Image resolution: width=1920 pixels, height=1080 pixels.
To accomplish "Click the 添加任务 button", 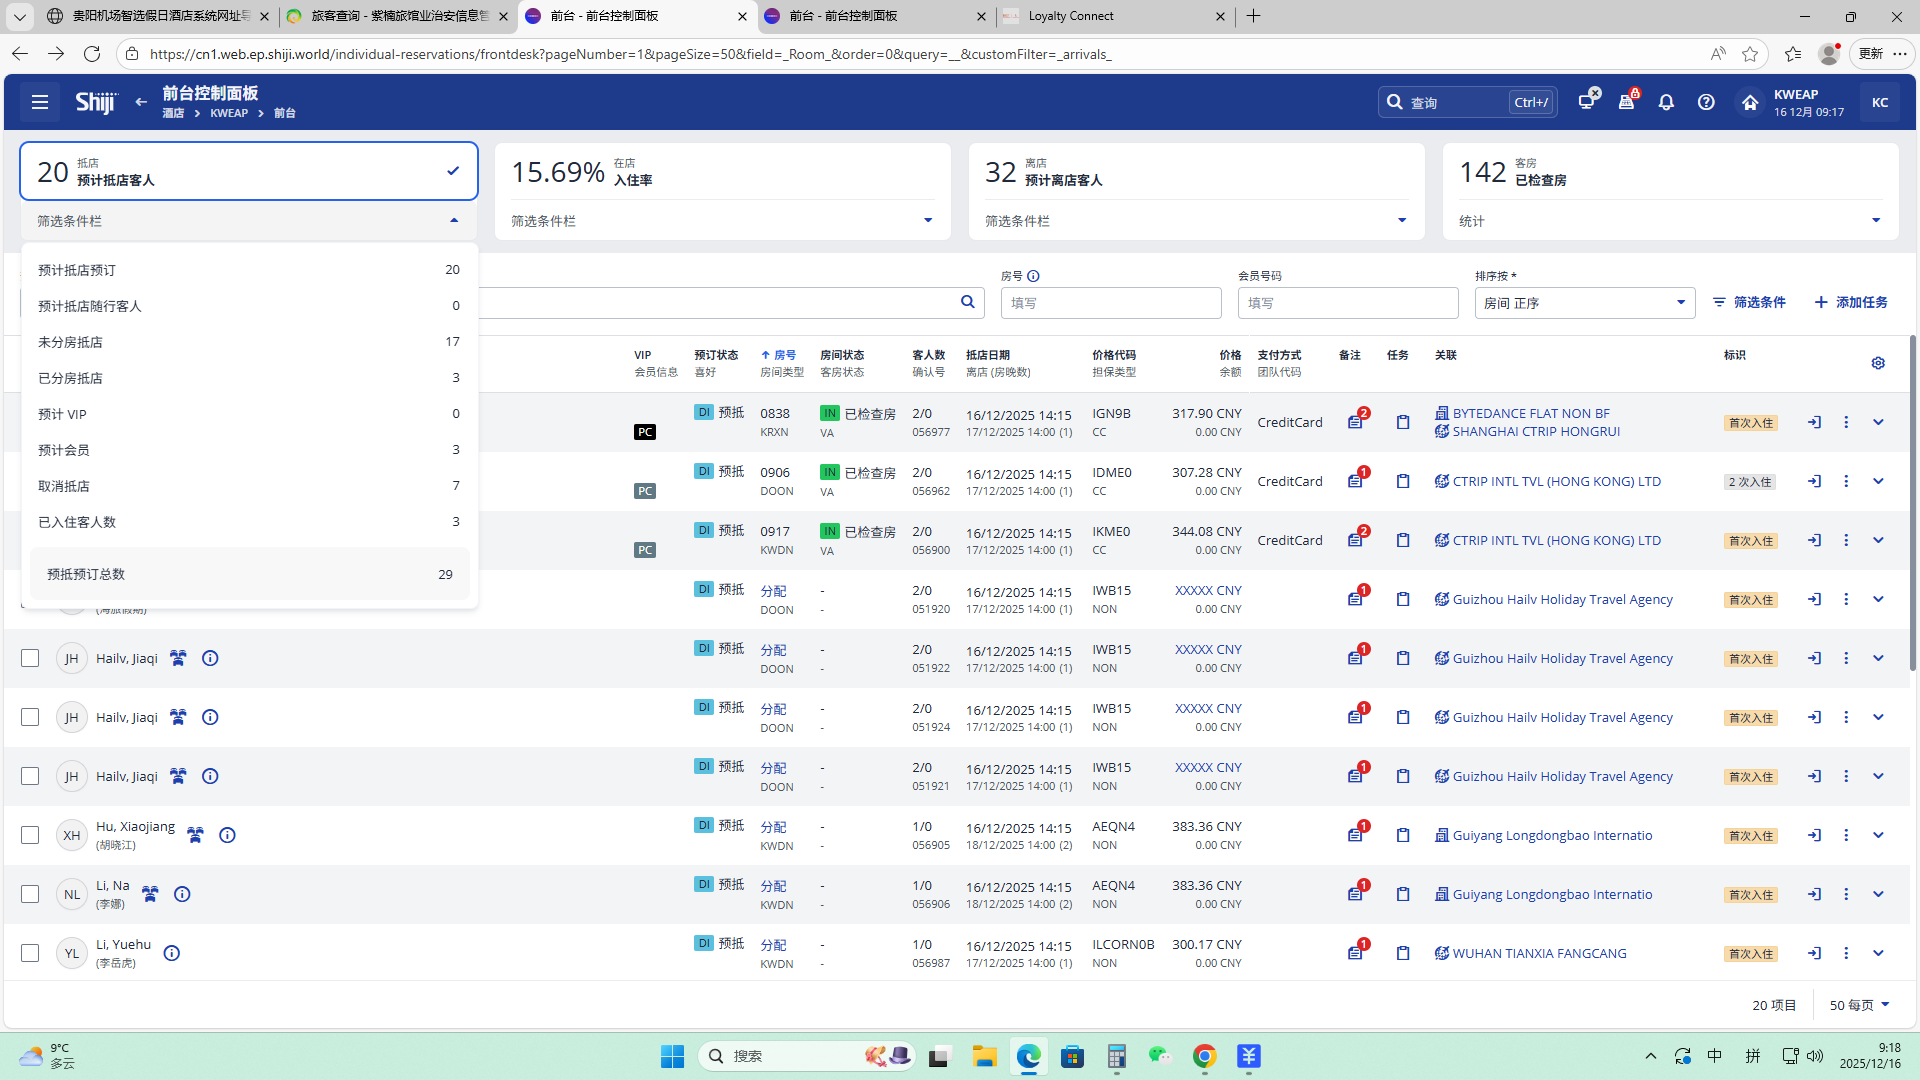I will (x=1851, y=302).
